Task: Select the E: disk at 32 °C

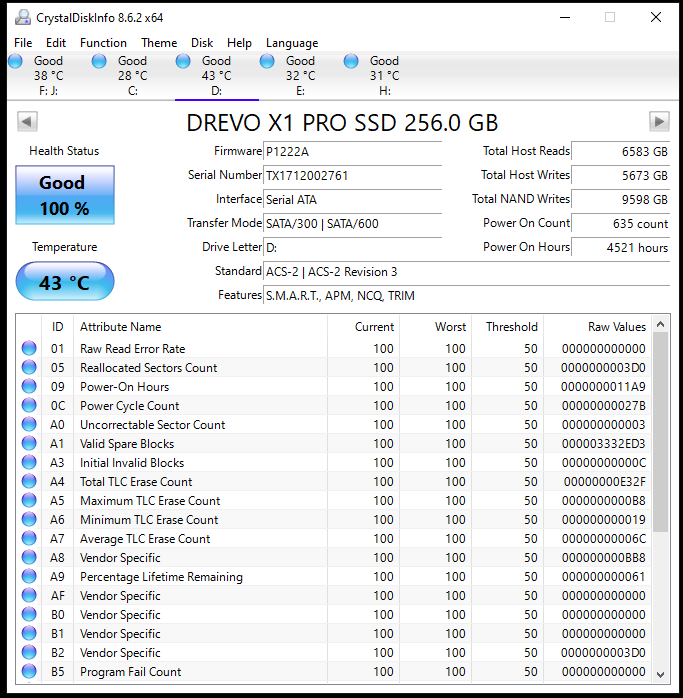Action: [301, 76]
